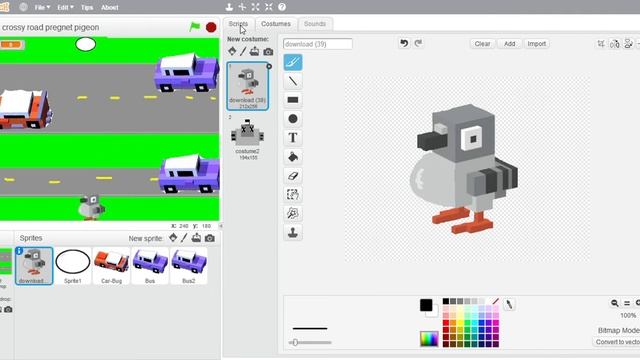Reset paint canvas zoom with equals button
The width and height of the screenshot is (640, 360).
coord(627,303)
